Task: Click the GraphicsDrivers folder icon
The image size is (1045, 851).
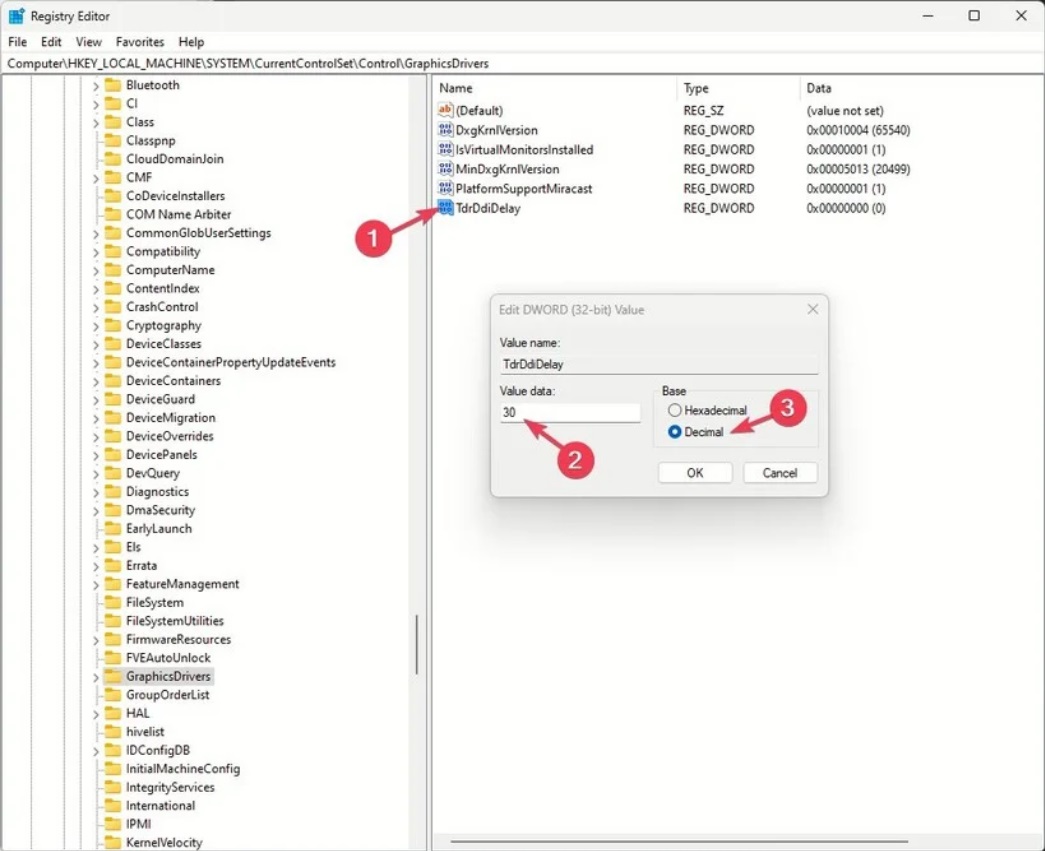Action: coord(113,676)
